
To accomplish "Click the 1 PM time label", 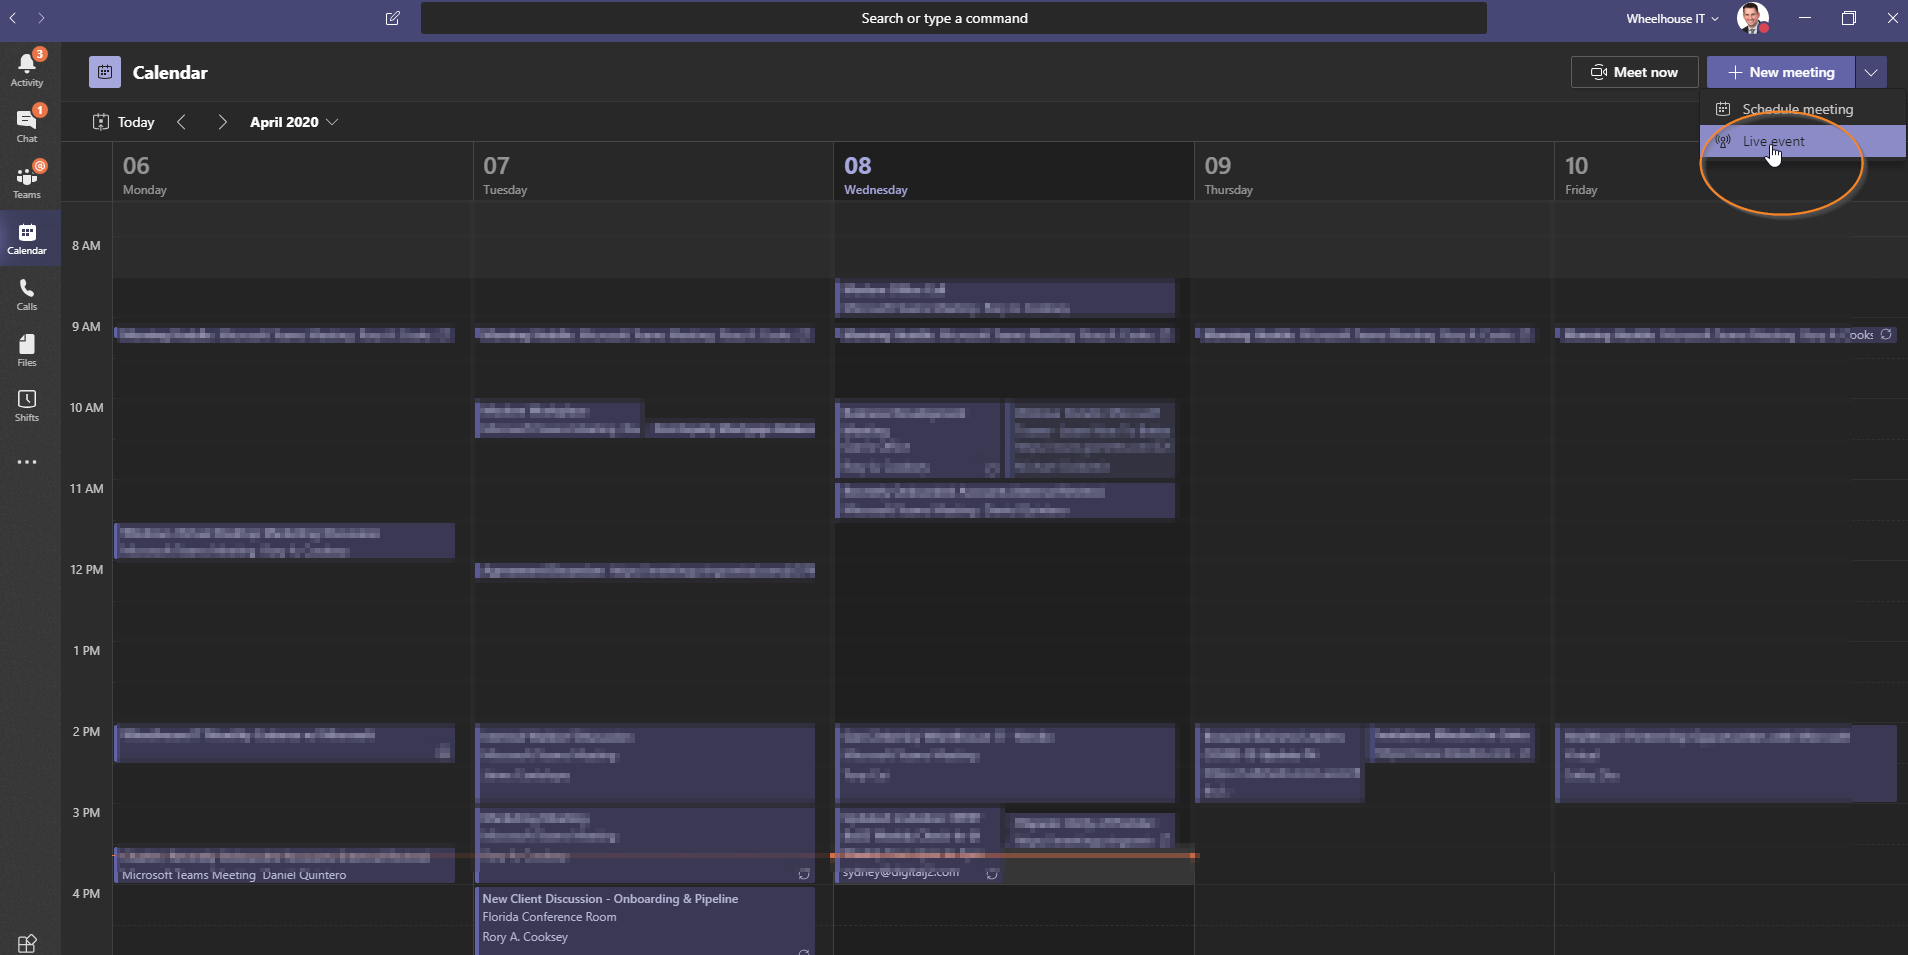I will [86, 650].
